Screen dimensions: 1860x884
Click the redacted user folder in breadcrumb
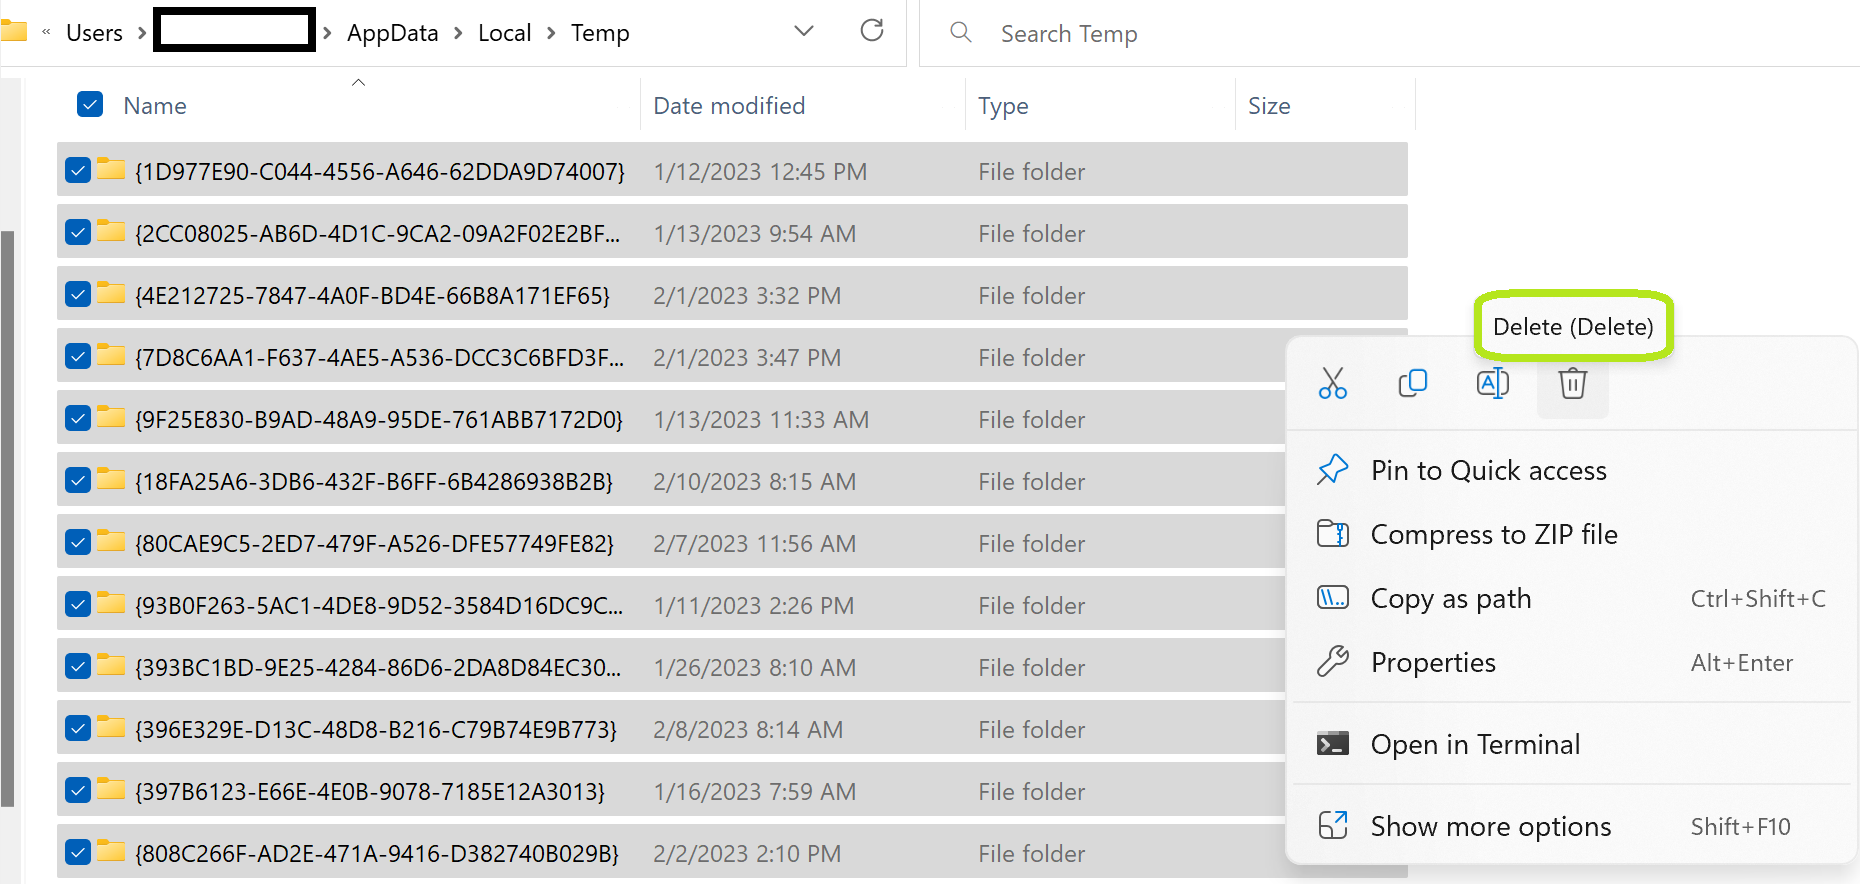[234, 29]
